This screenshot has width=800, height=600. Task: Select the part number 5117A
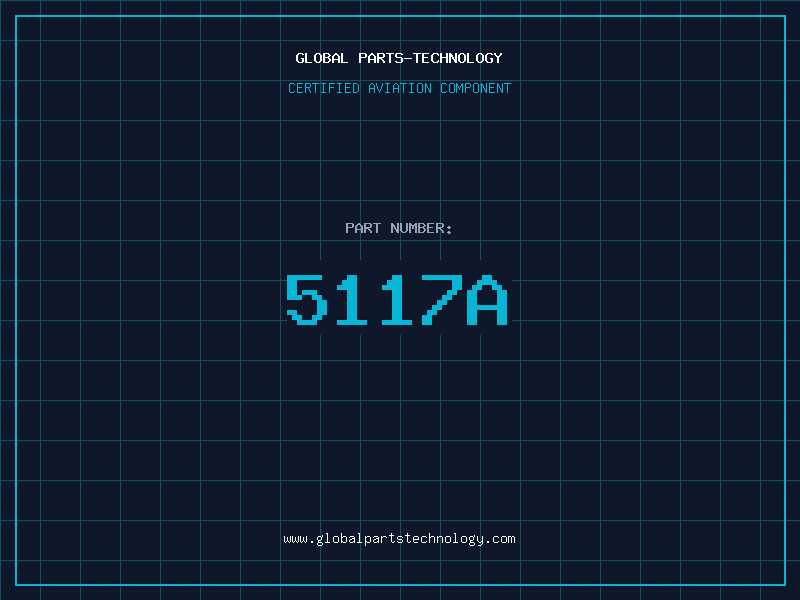pyautogui.click(x=397, y=299)
